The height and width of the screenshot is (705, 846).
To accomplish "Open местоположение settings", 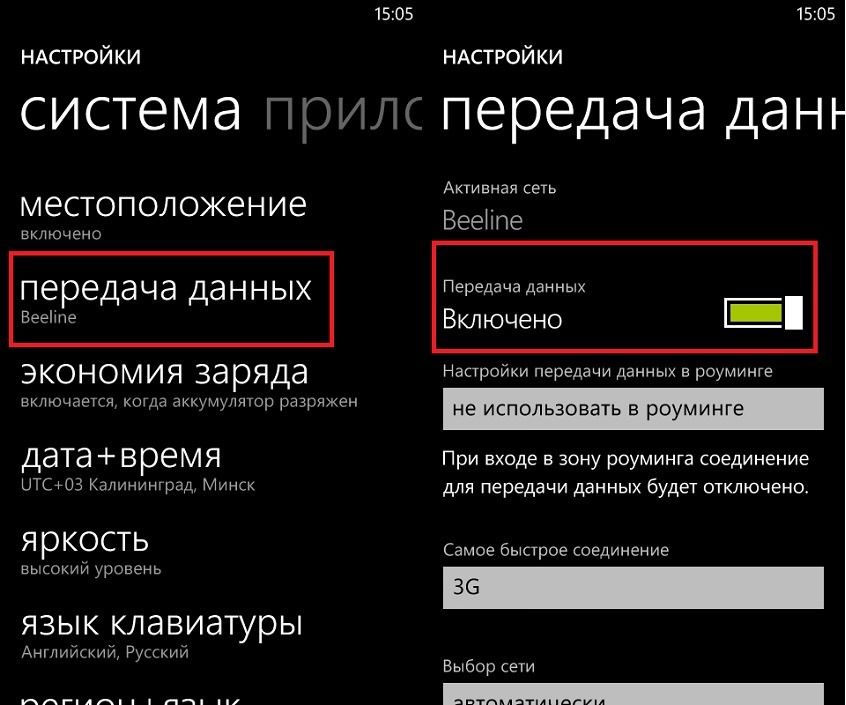I will click(x=163, y=214).
